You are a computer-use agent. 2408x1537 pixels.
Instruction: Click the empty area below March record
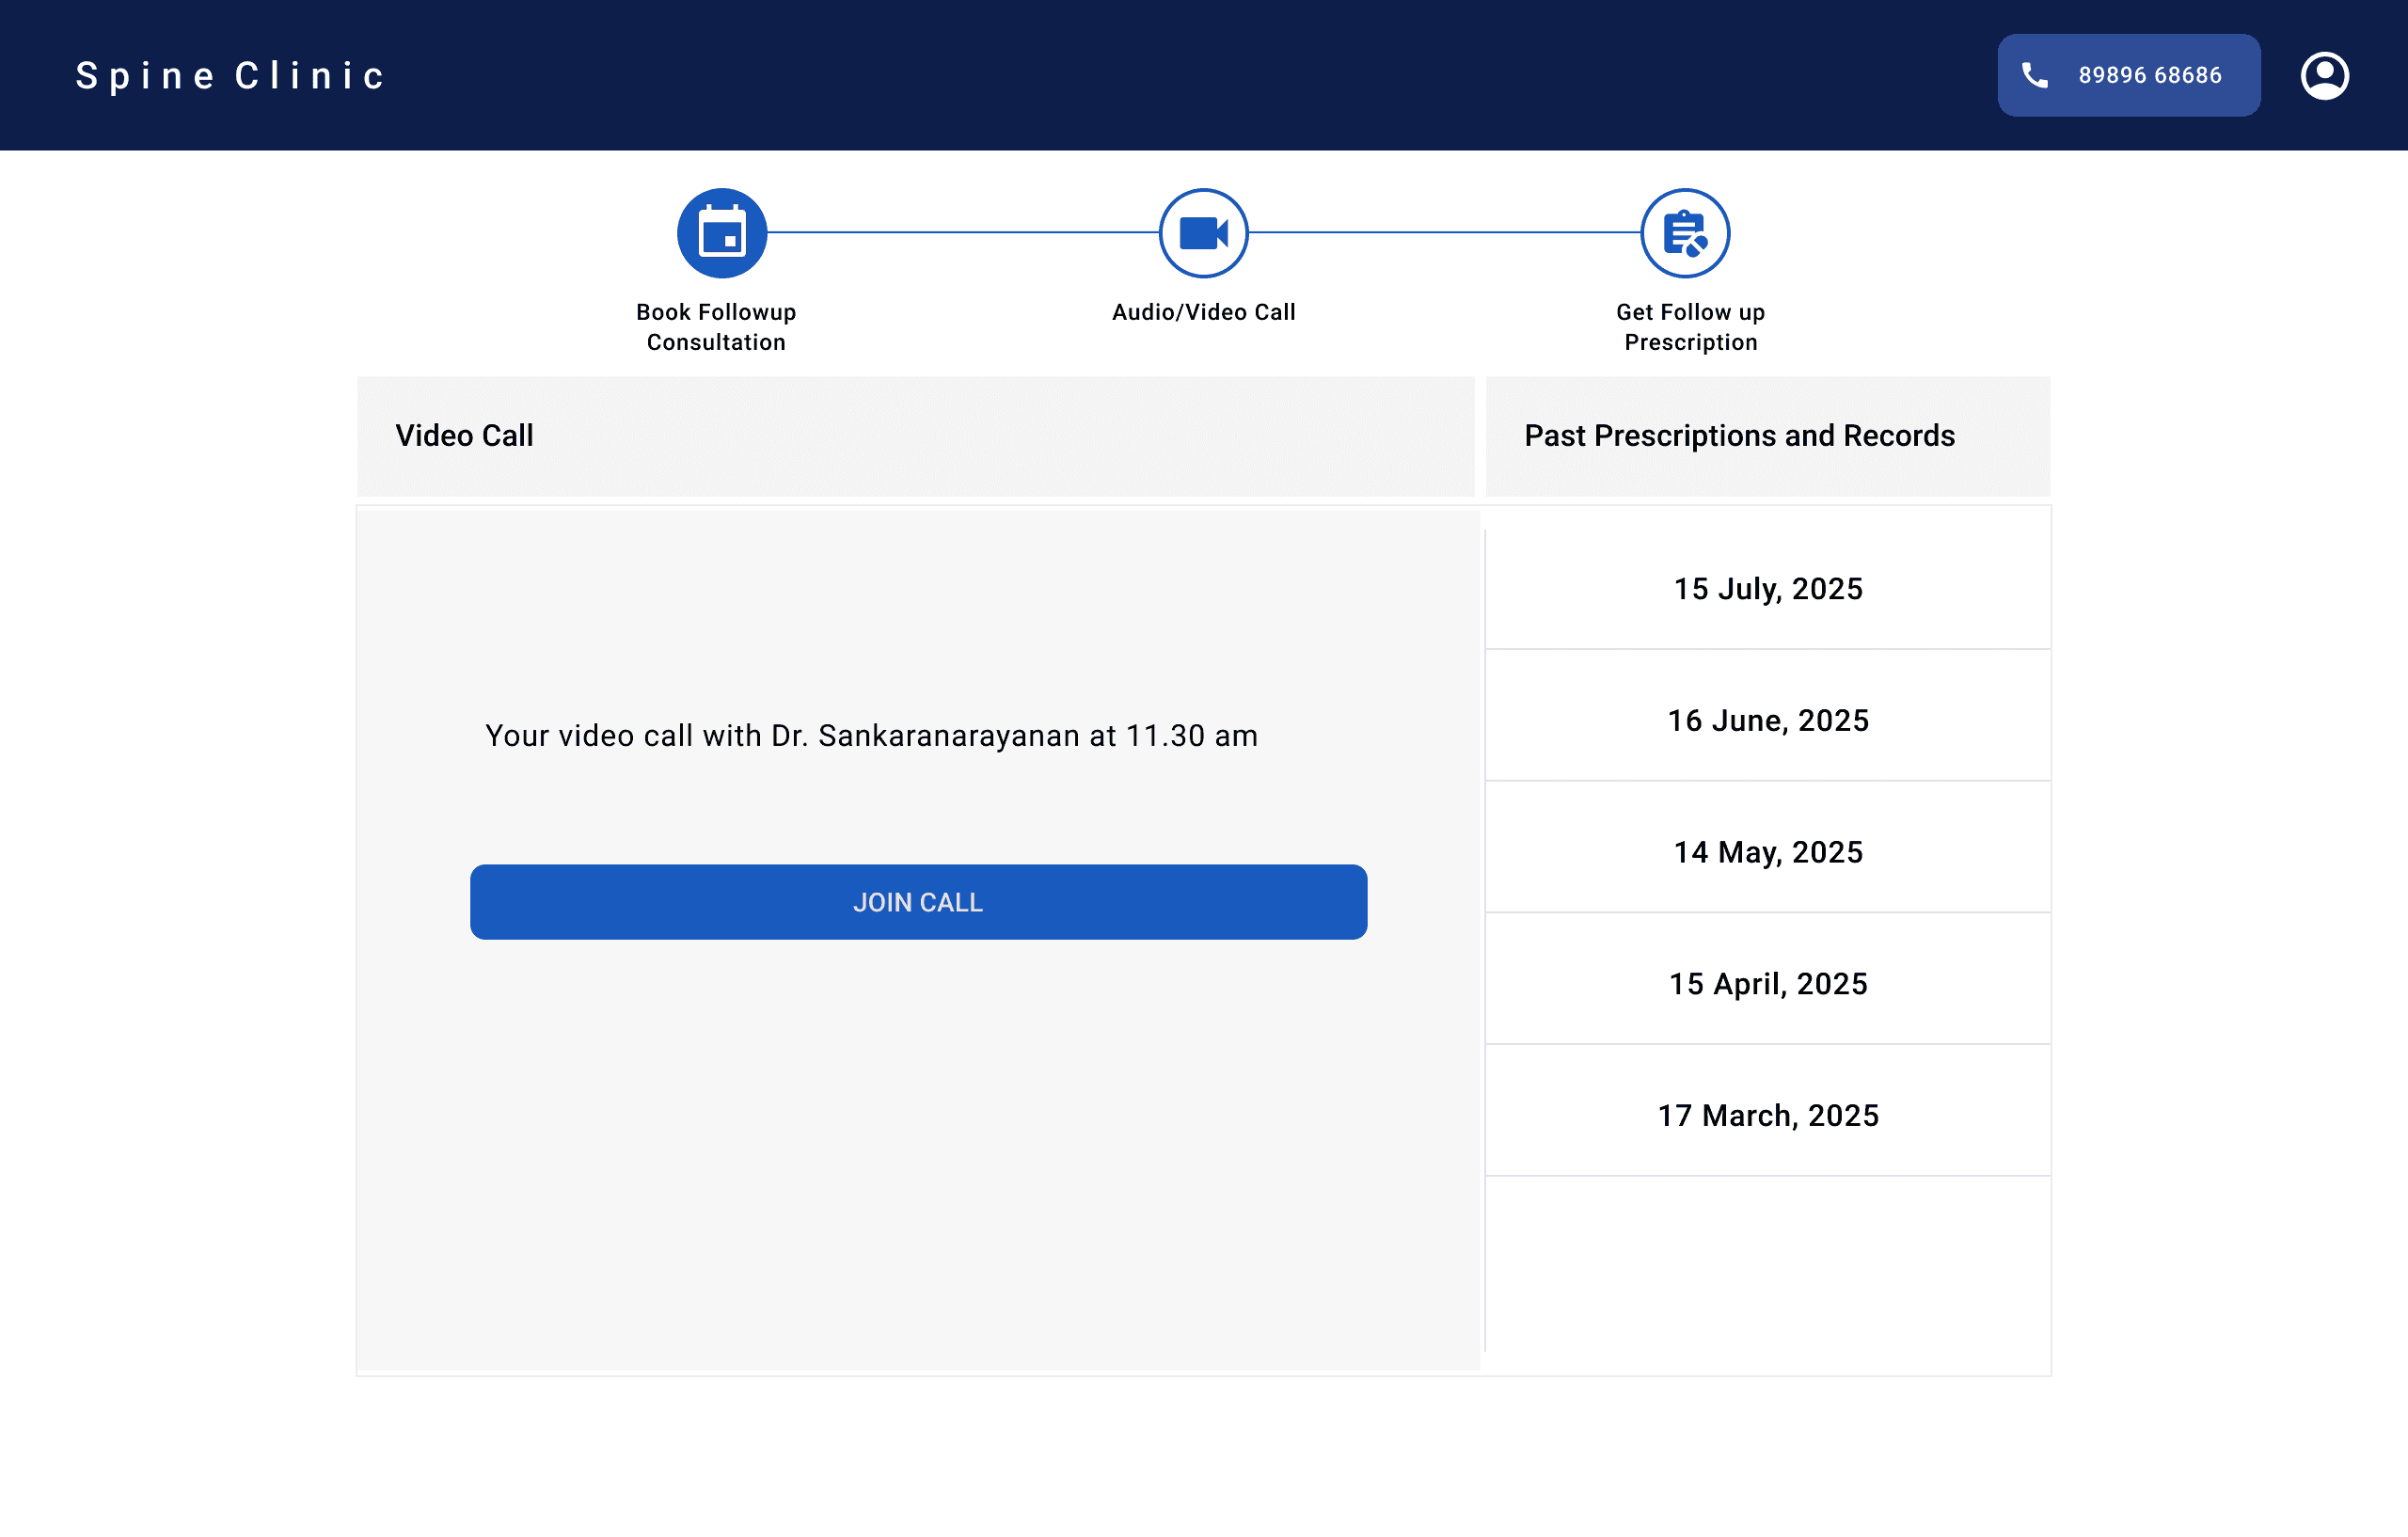1767,1265
